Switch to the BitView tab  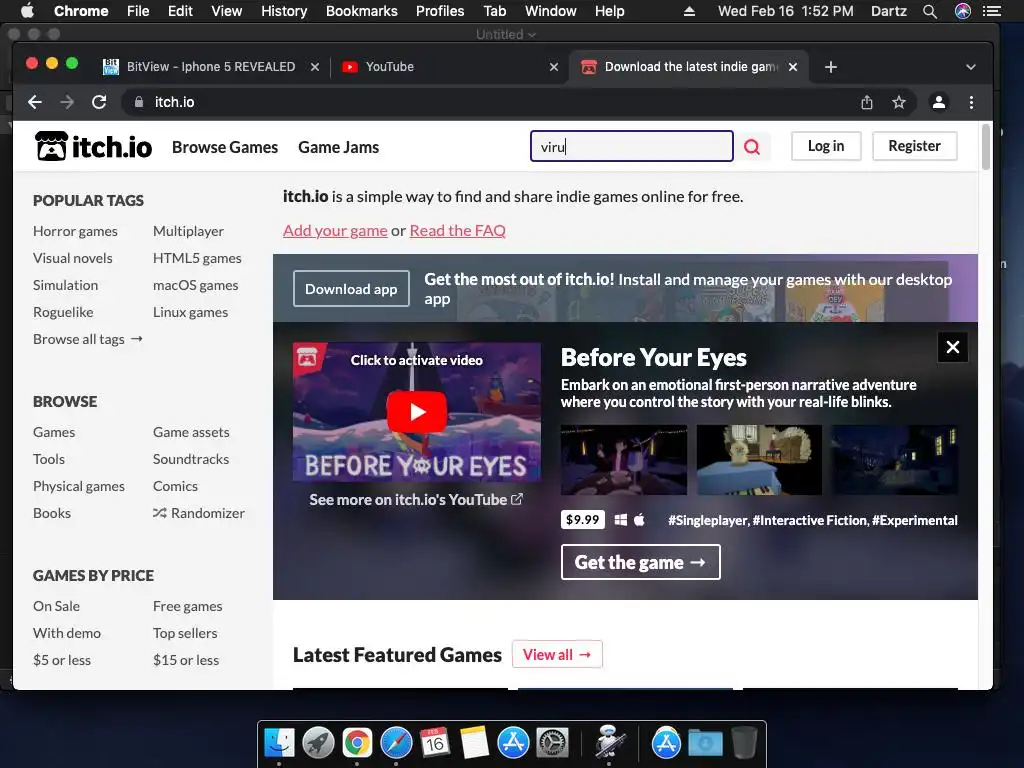click(x=210, y=67)
